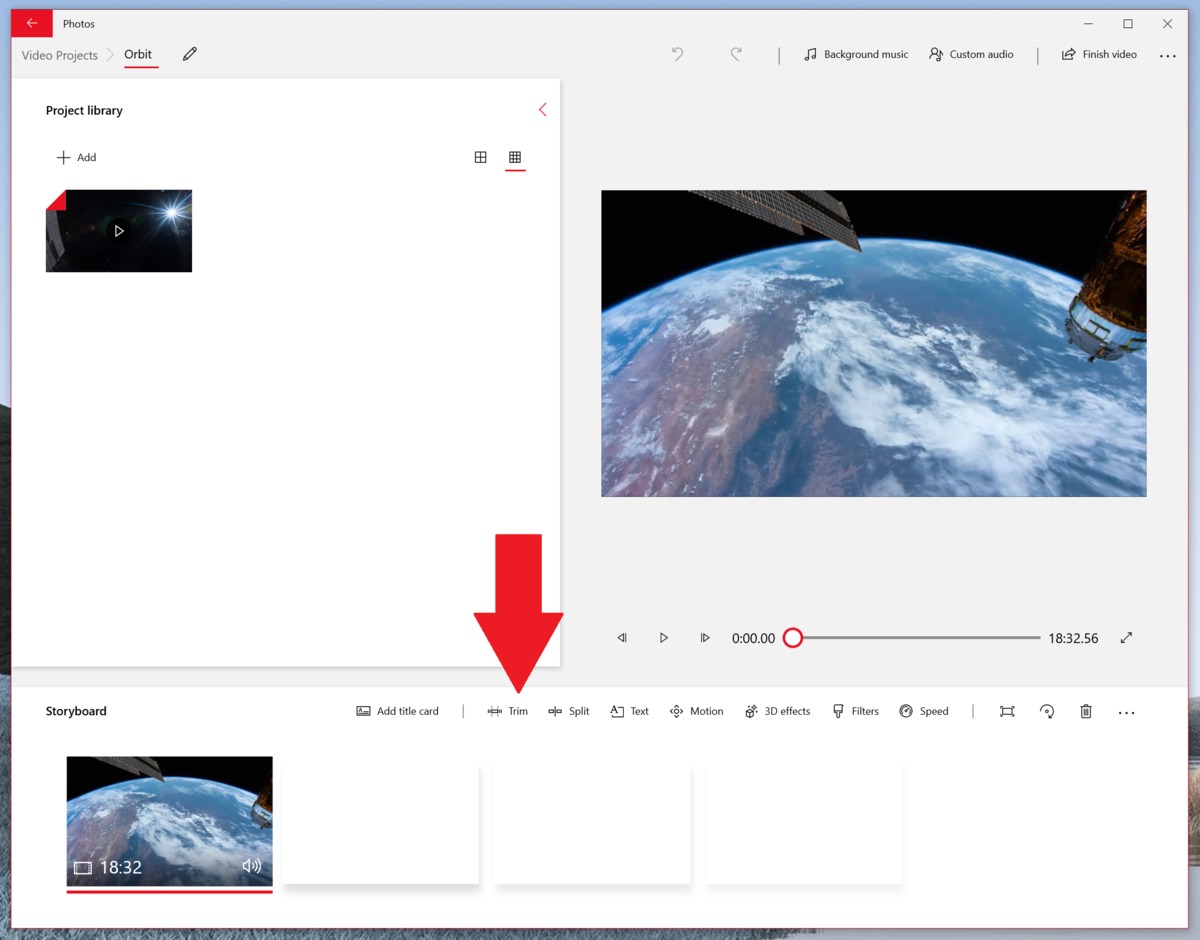Screen dimensions: 1200x940
Task: Add media to Project library
Action: (x=77, y=157)
